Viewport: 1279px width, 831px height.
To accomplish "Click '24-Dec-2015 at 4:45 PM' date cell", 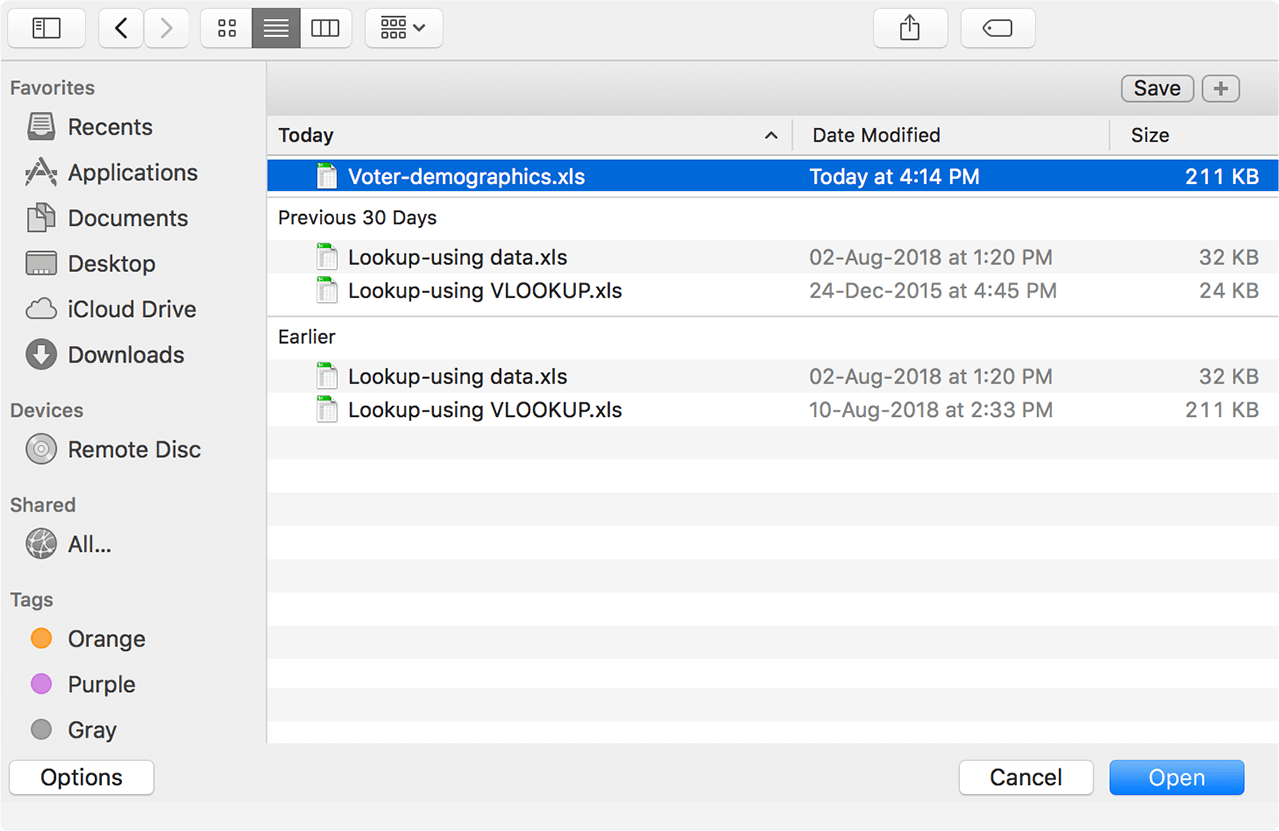I will [x=933, y=291].
